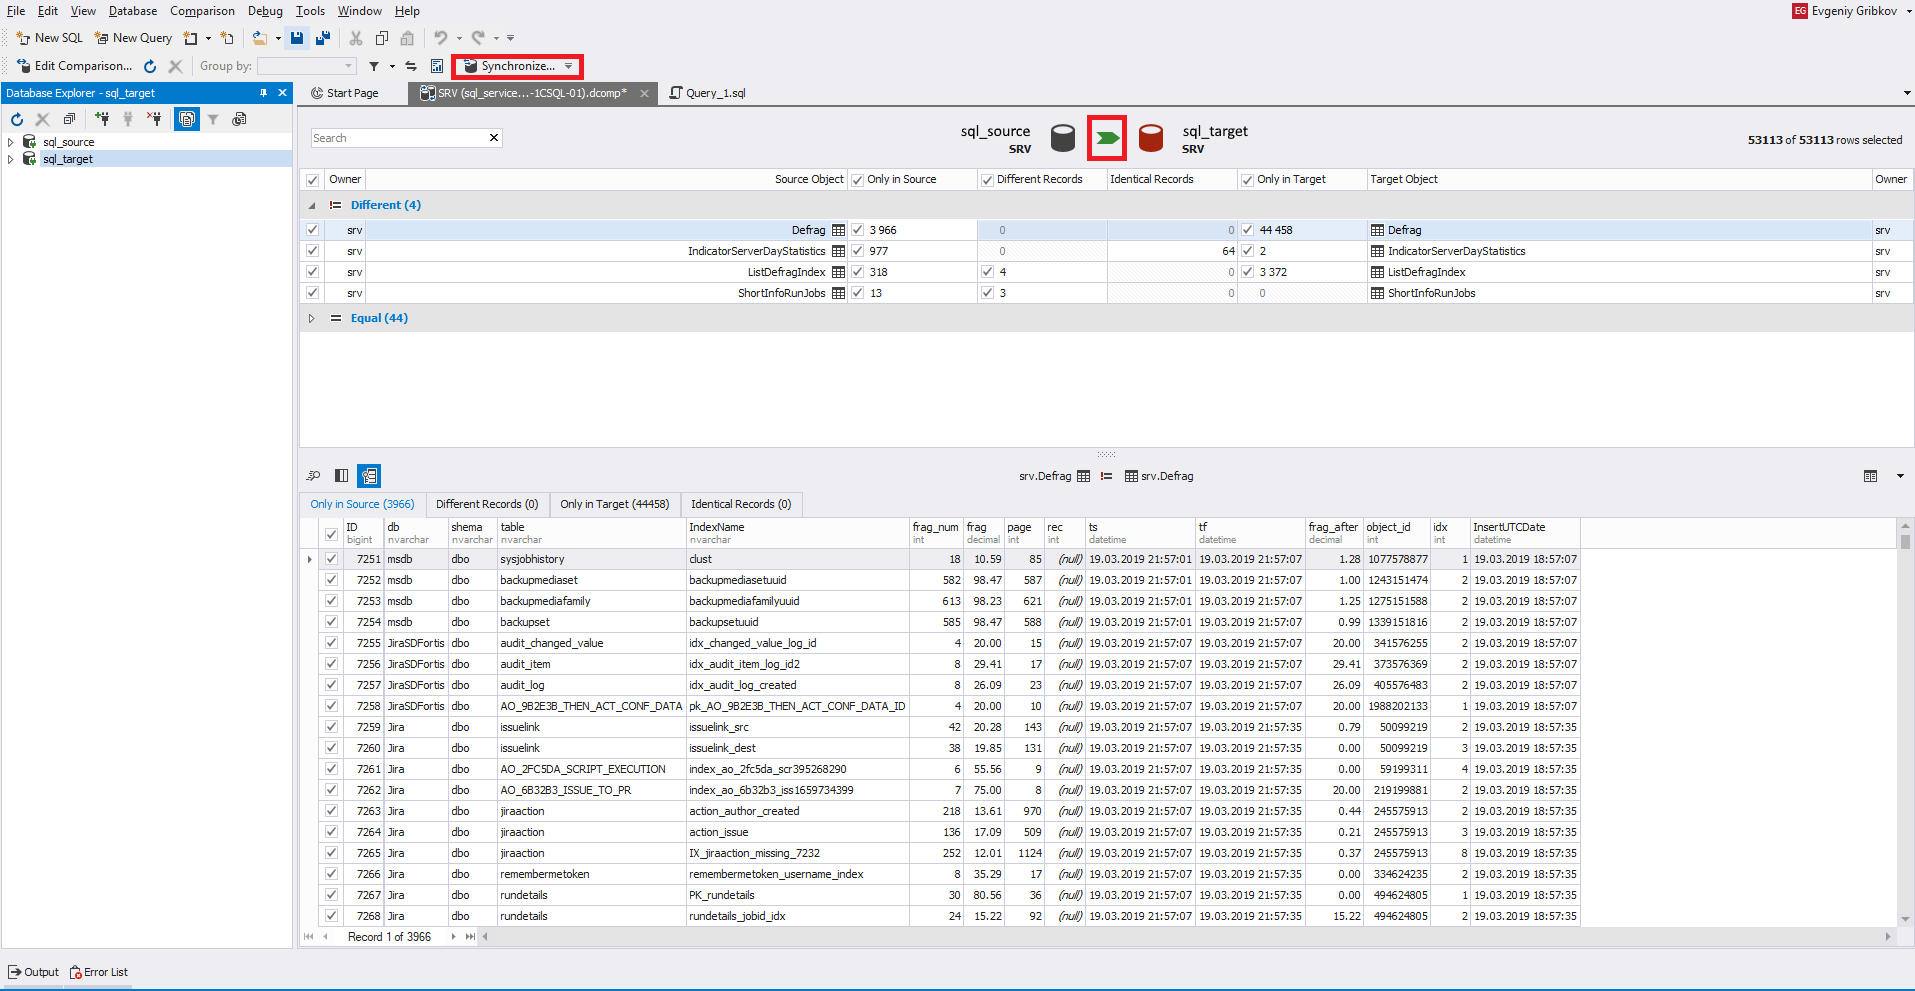The height and width of the screenshot is (991, 1915).
Task: Refresh the comparison using the toolbar refresh icon
Action: [x=150, y=66]
